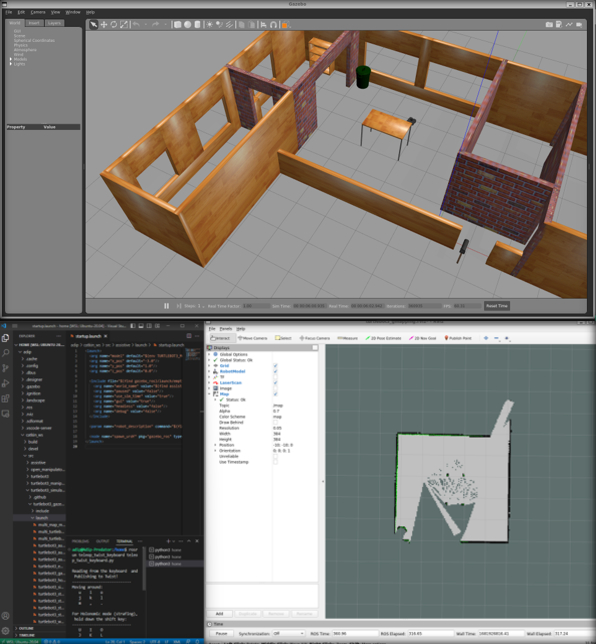Select the Gazebo translate mode tool

click(104, 25)
